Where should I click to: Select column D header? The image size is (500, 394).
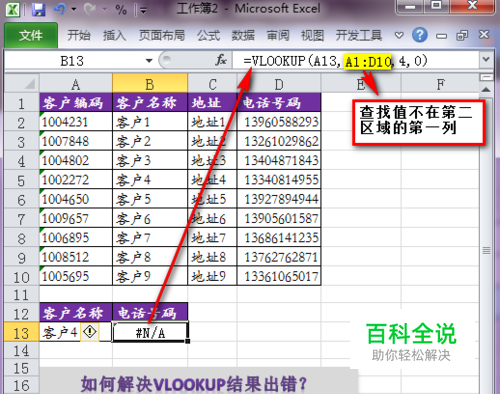coord(279,84)
